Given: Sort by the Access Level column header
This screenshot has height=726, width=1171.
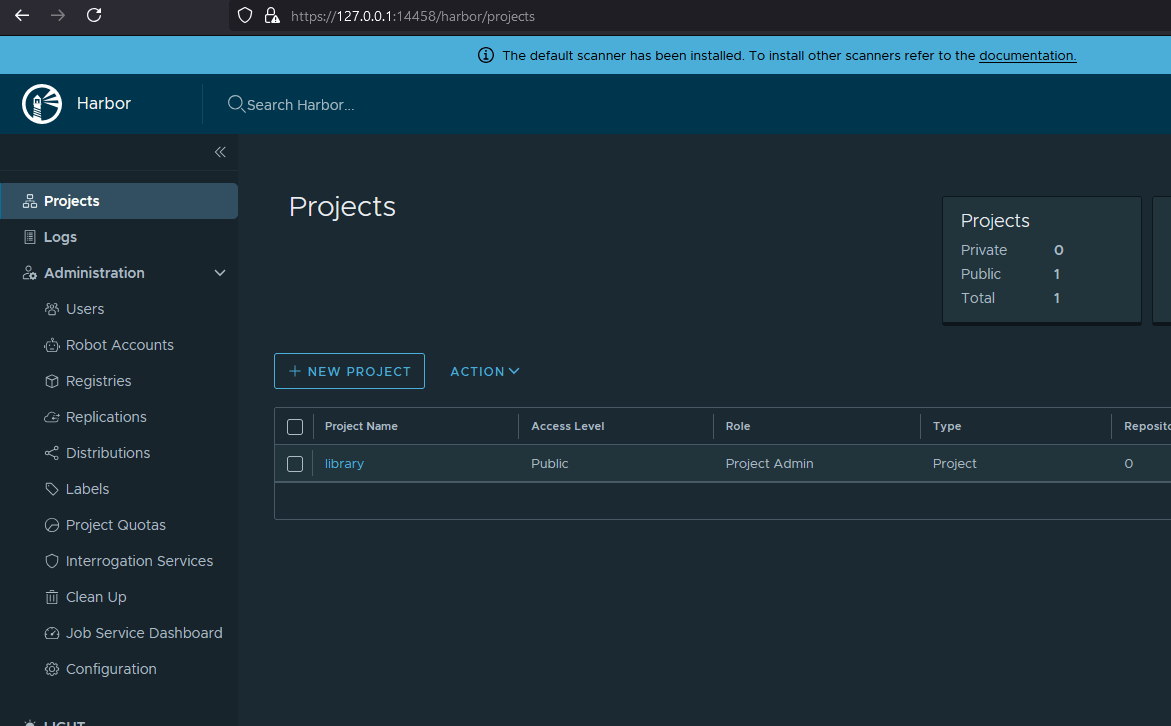Looking at the screenshot, I should click(568, 426).
